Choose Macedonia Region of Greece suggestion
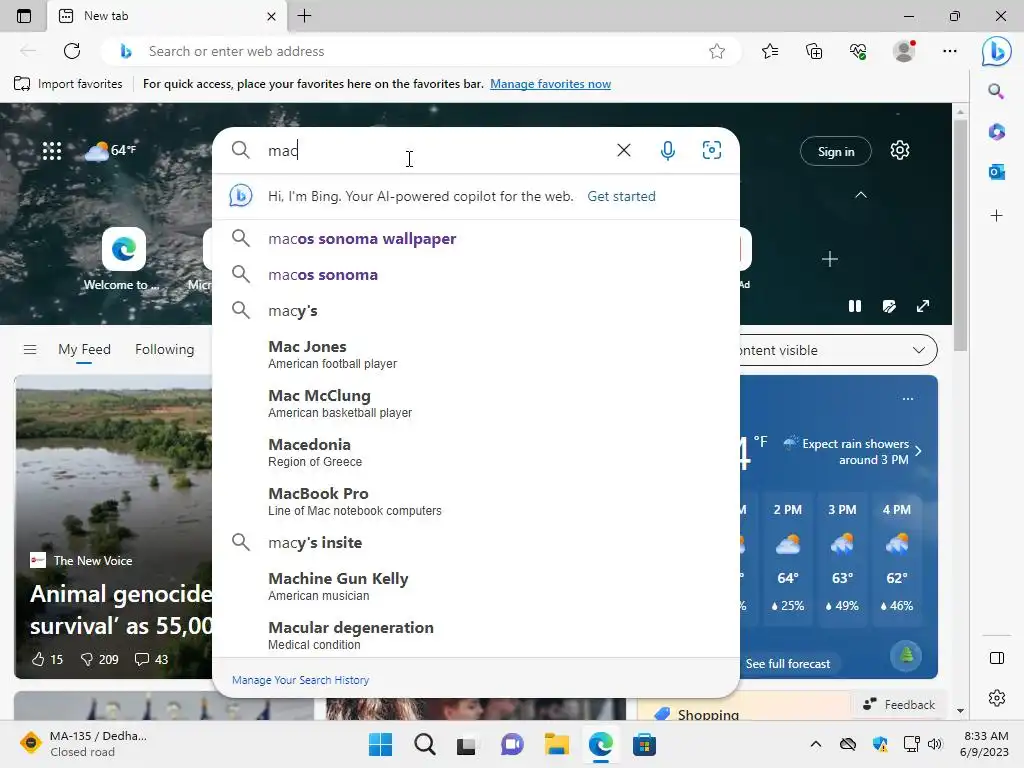Image resolution: width=1024 pixels, height=768 pixels. pyautogui.click(x=475, y=452)
